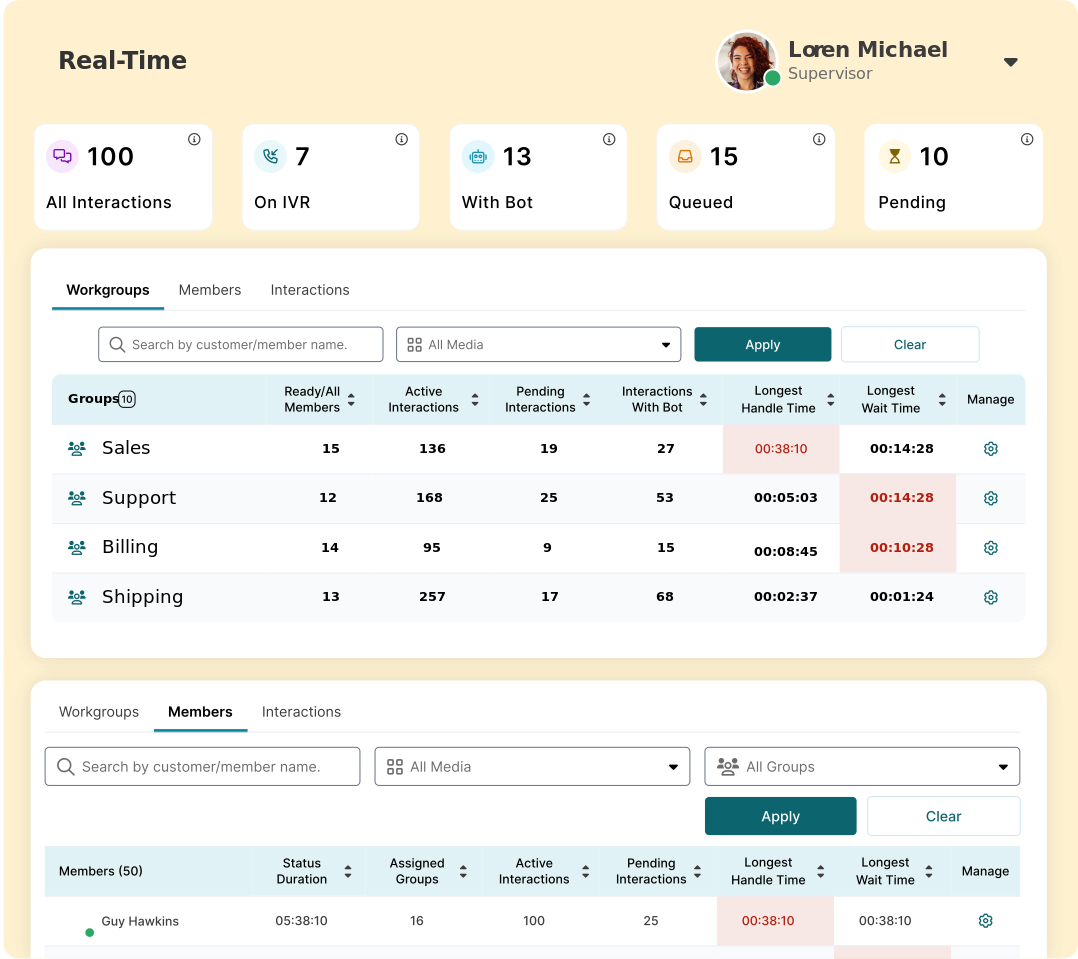
Task: Open the info tooltip on All Interactions card
Action: click(194, 139)
